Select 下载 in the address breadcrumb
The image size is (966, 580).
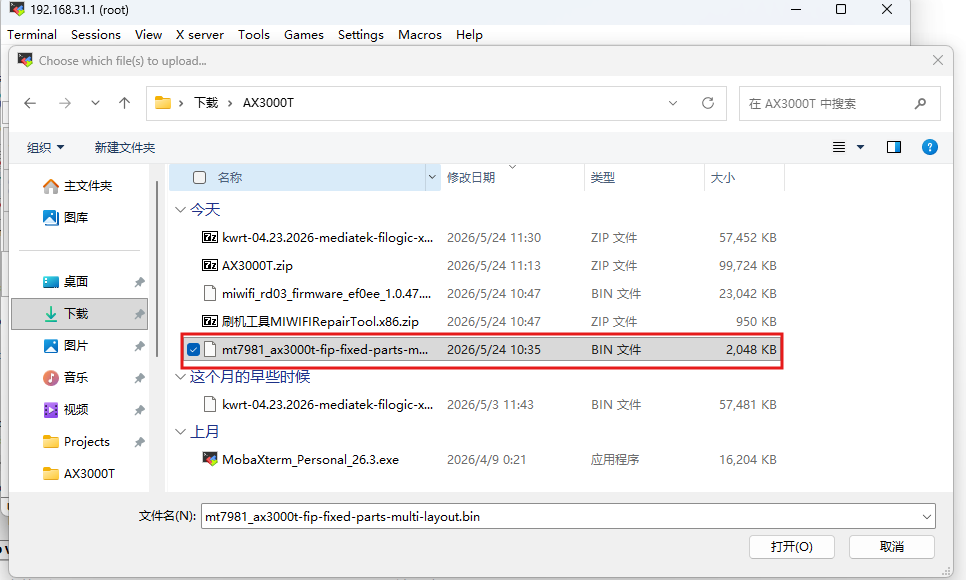pos(206,103)
